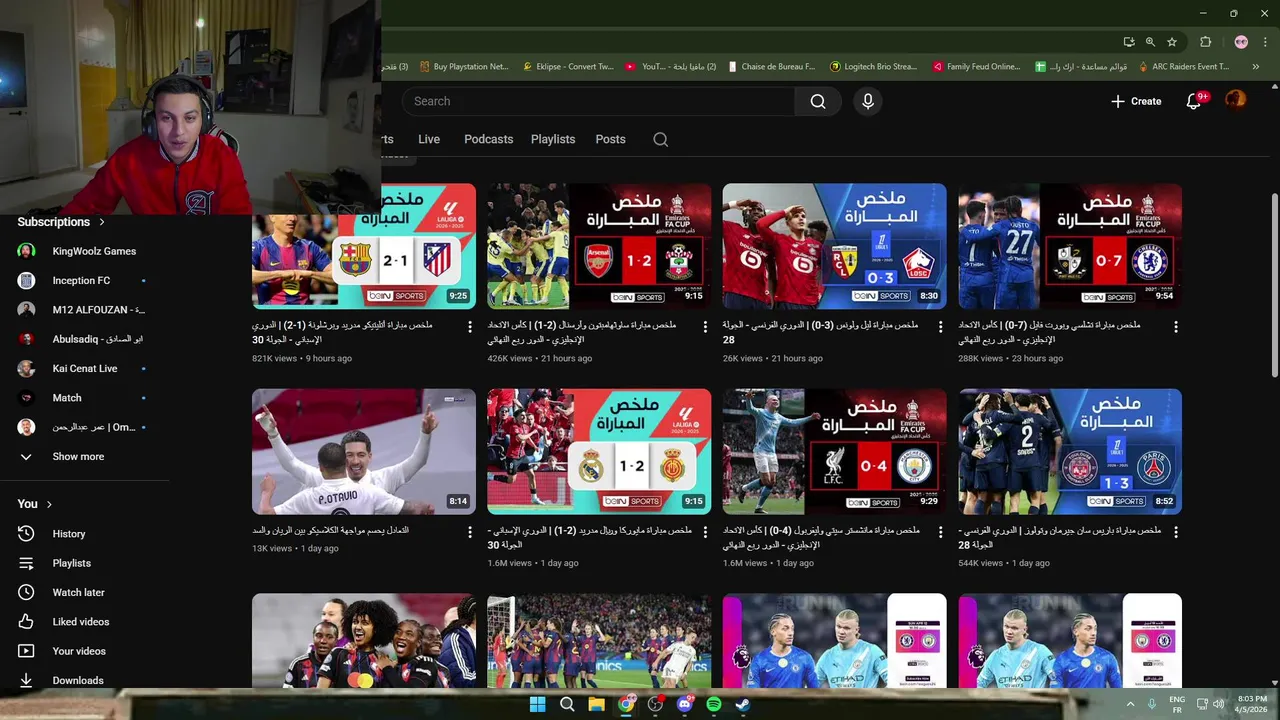
Task: Open File Explorer from taskbar
Action: (597, 704)
